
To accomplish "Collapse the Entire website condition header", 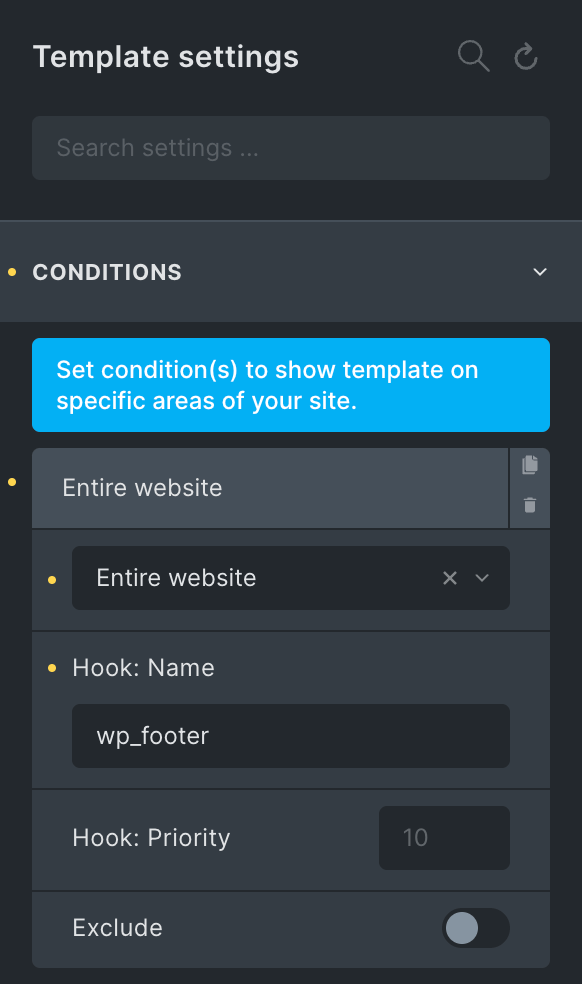I will pos(270,488).
